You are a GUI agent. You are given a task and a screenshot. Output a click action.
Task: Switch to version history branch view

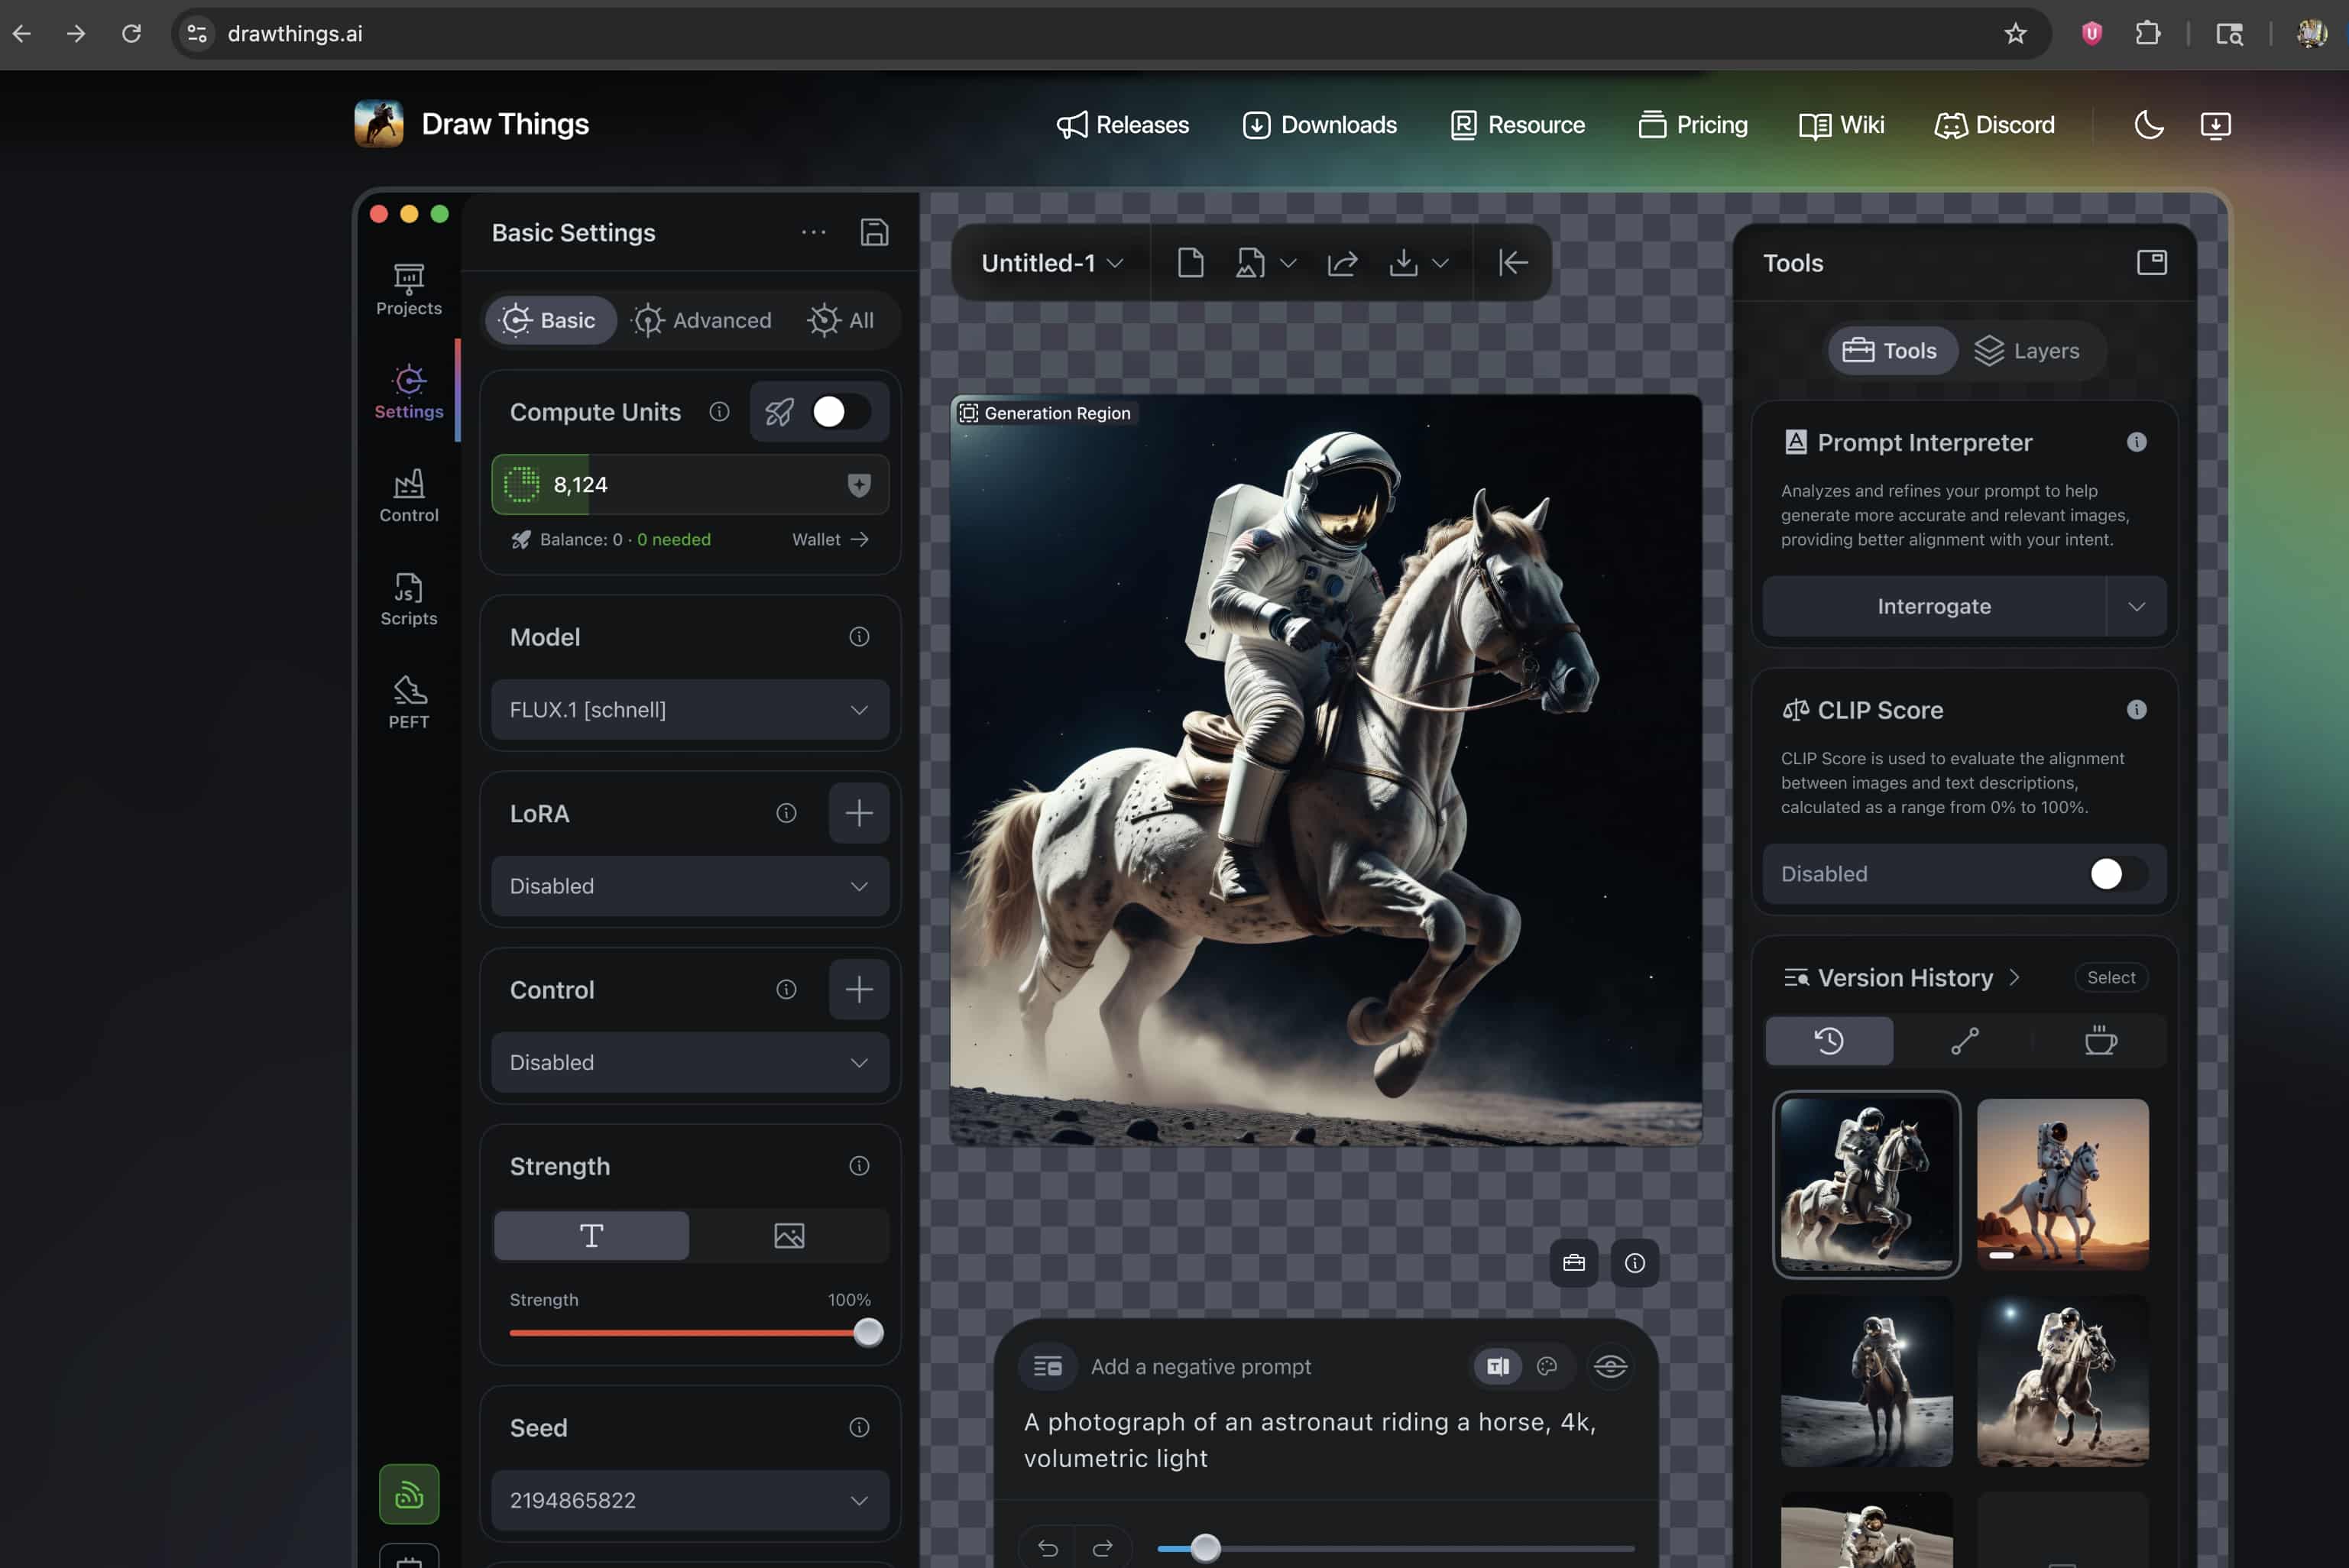pyautogui.click(x=1964, y=1041)
